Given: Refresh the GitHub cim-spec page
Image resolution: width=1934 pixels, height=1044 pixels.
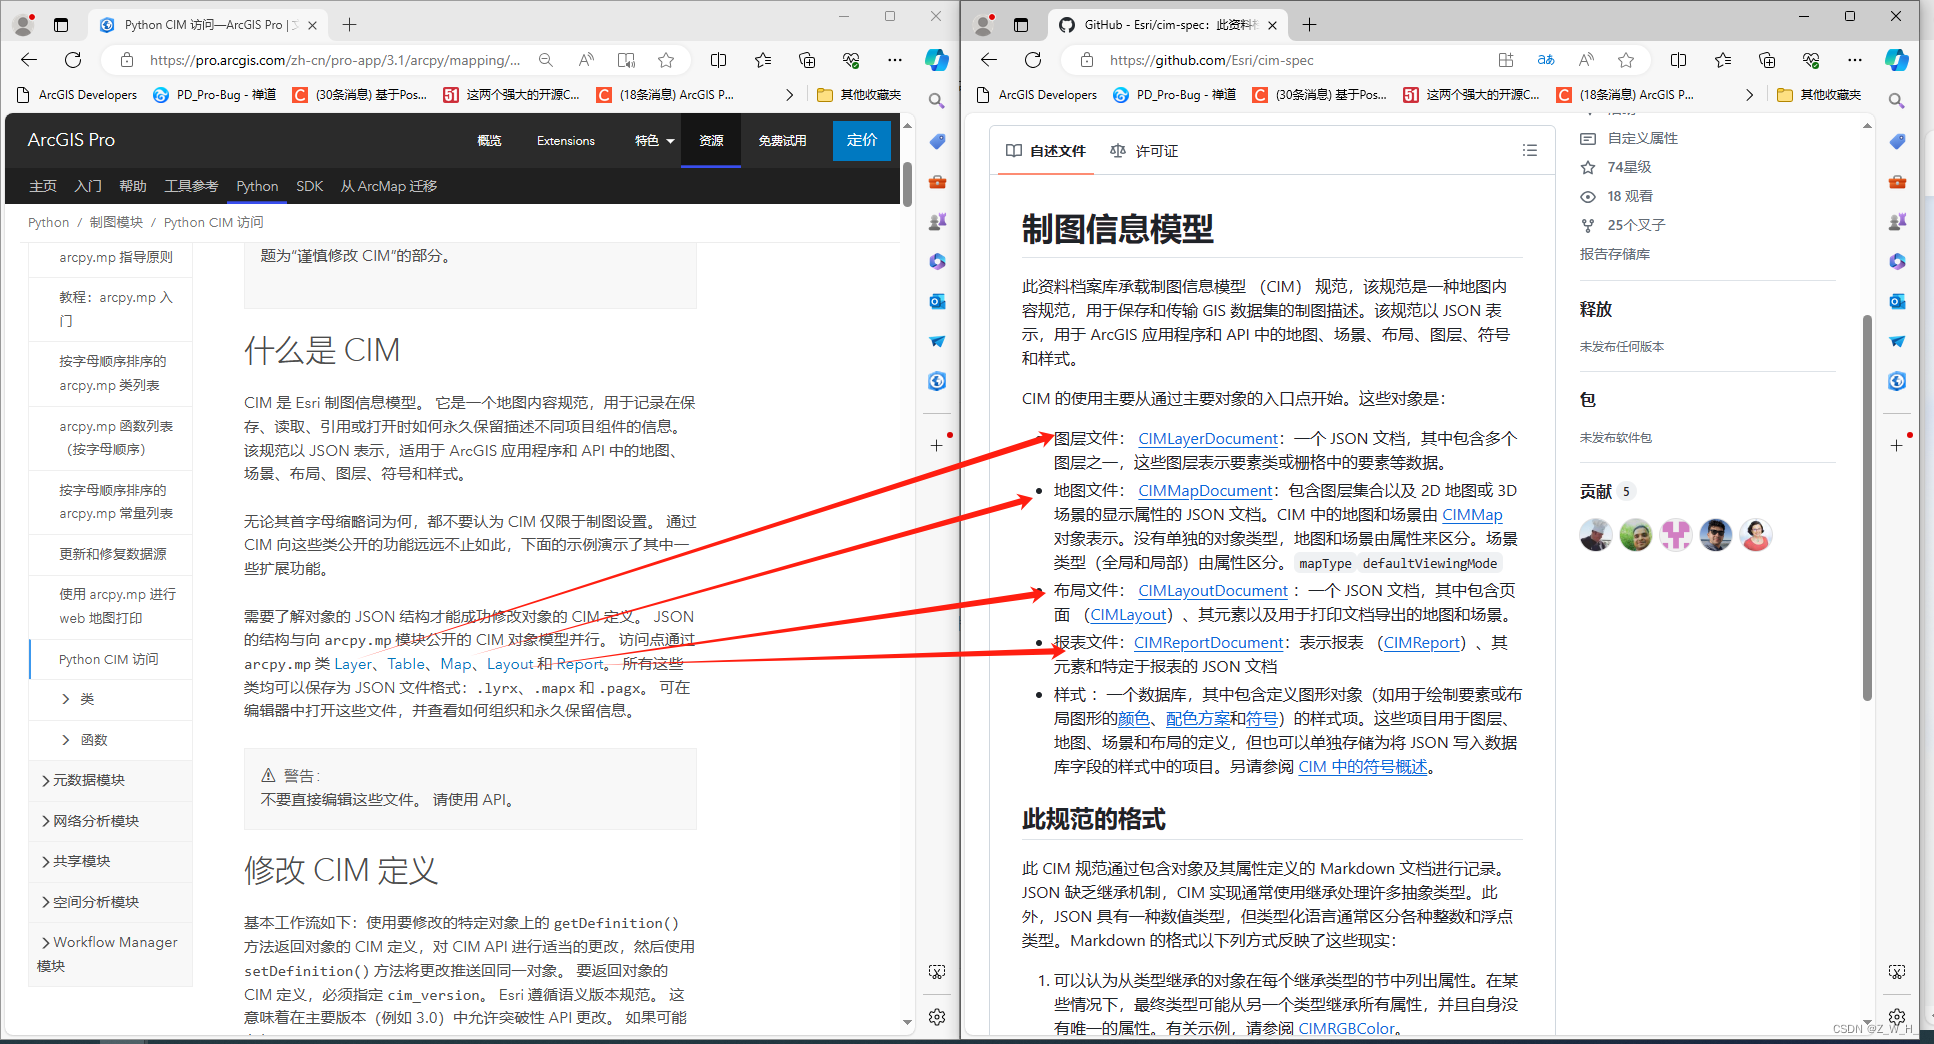Looking at the screenshot, I should click(1033, 60).
